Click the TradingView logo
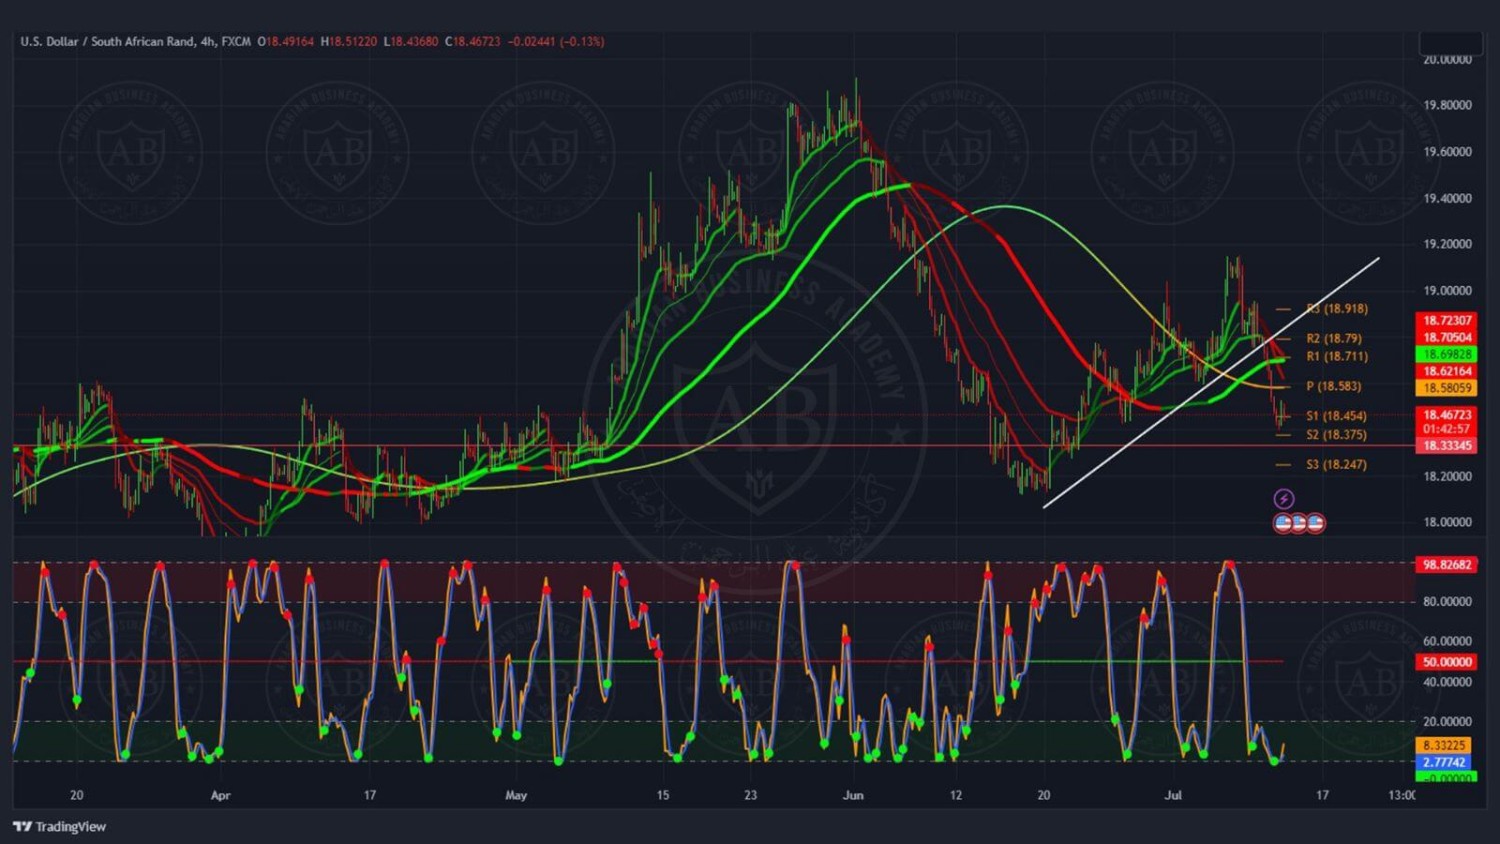1500x844 pixels. click(x=60, y=827)
